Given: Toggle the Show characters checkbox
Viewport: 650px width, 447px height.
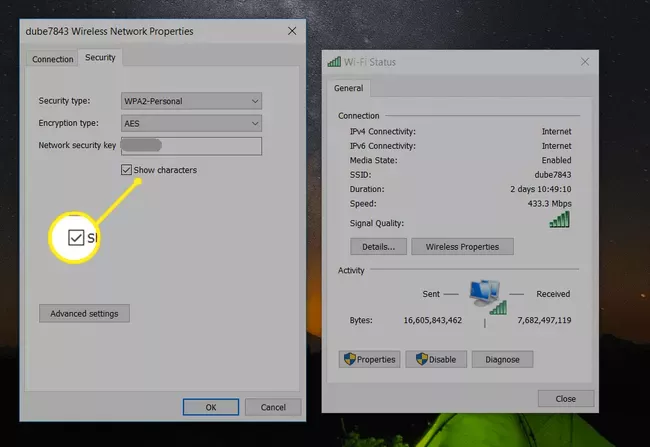Looking at the screenshot, I should pyautogui.click(x=126, y=170).
